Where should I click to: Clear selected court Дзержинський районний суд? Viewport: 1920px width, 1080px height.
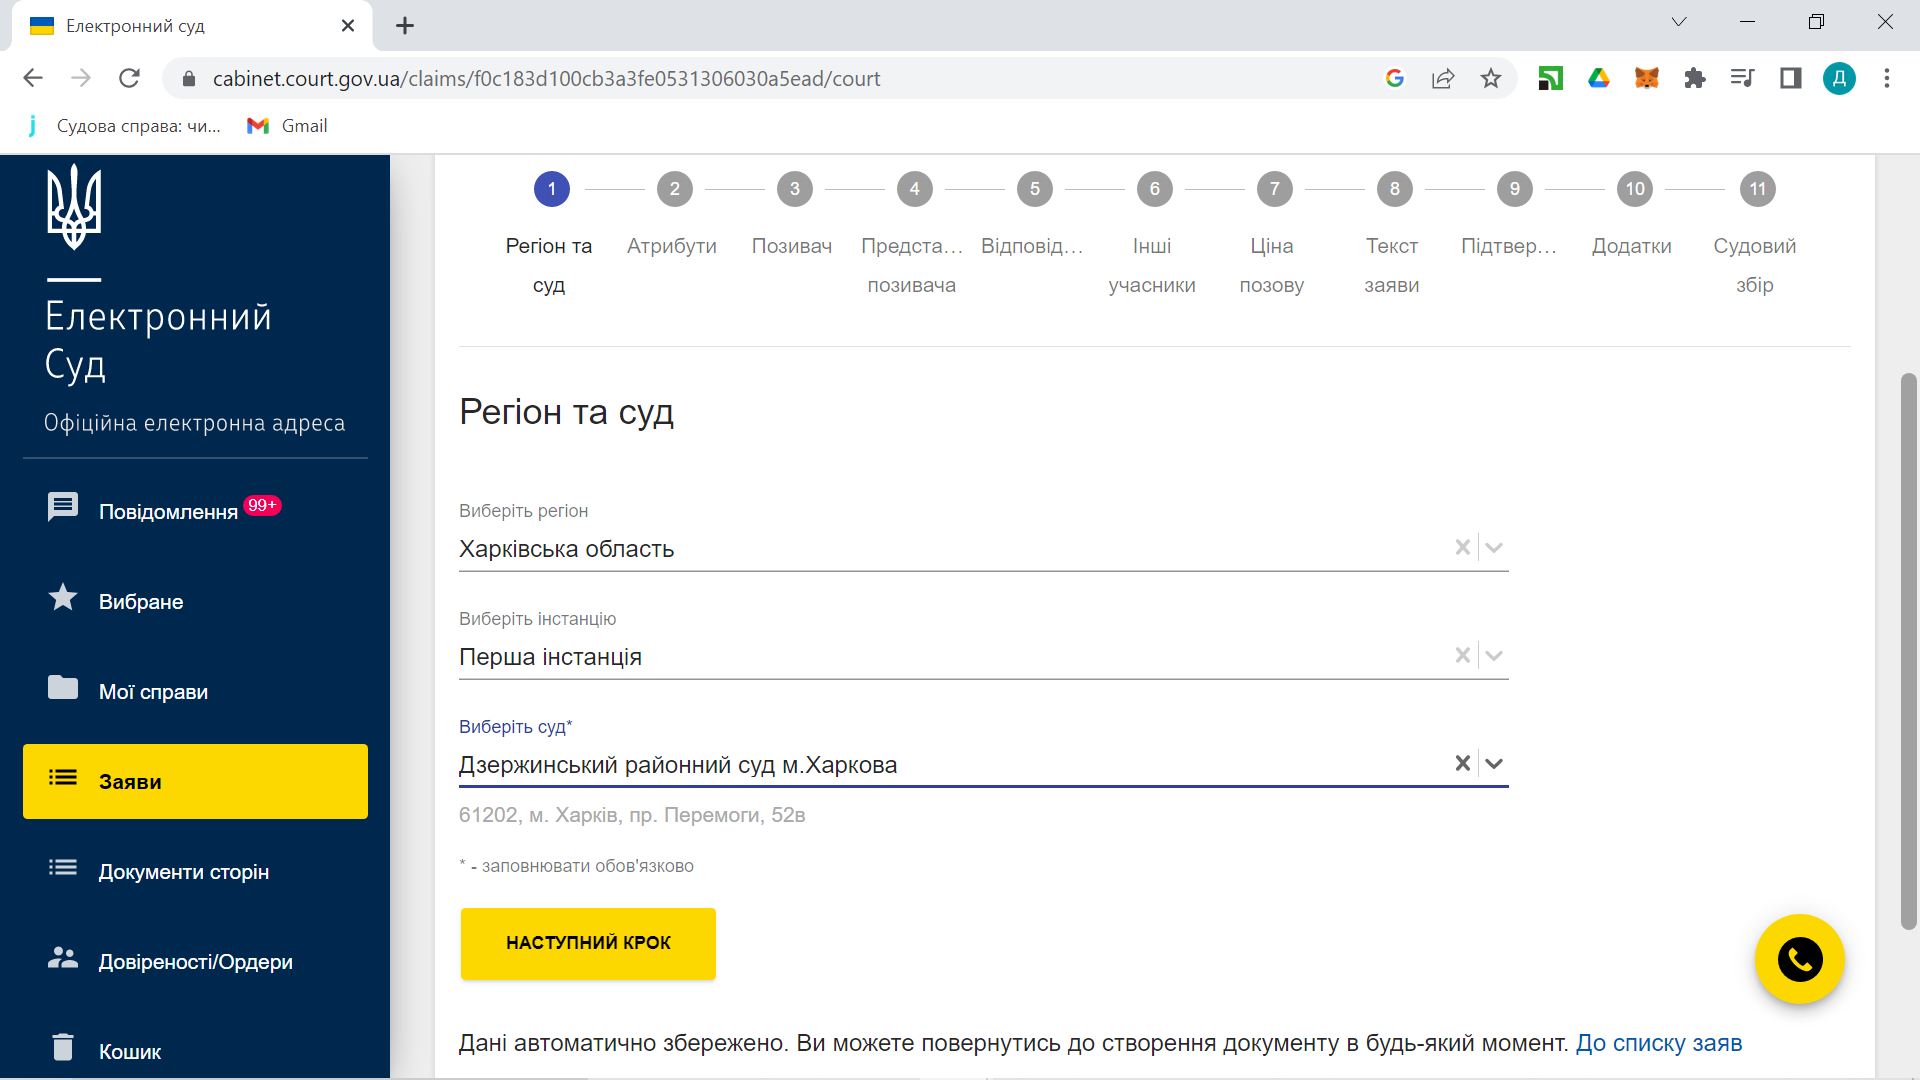click(x=1462, y=763)
